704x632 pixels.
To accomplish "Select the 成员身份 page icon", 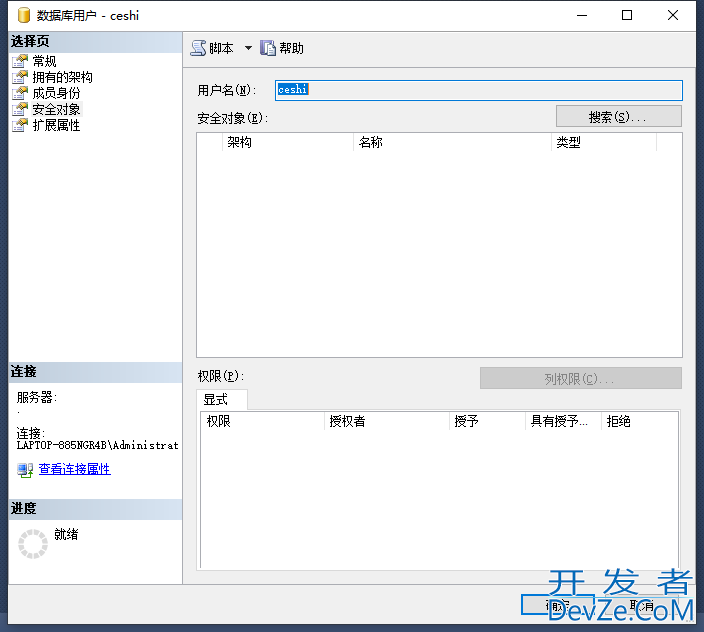I will 20,93.
